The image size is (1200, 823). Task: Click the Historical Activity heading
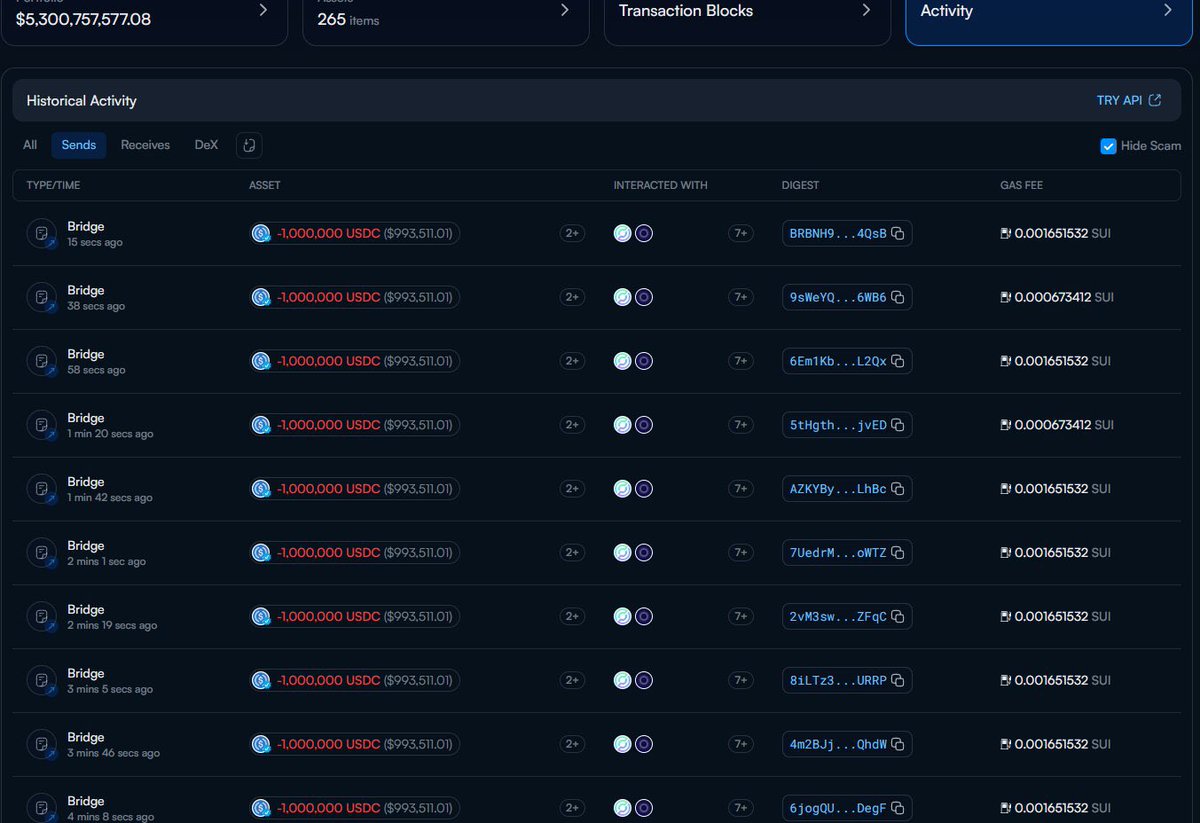pos(82,101)
